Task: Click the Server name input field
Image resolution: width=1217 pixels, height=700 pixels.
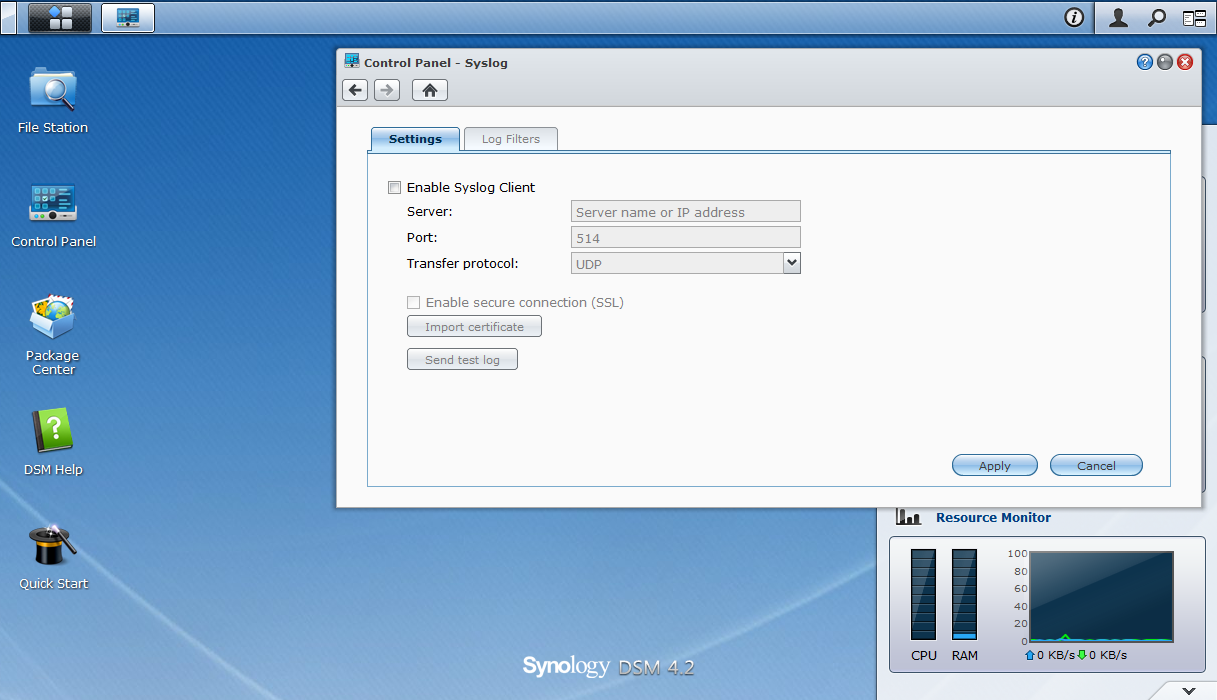Action: tap(686, 211)
